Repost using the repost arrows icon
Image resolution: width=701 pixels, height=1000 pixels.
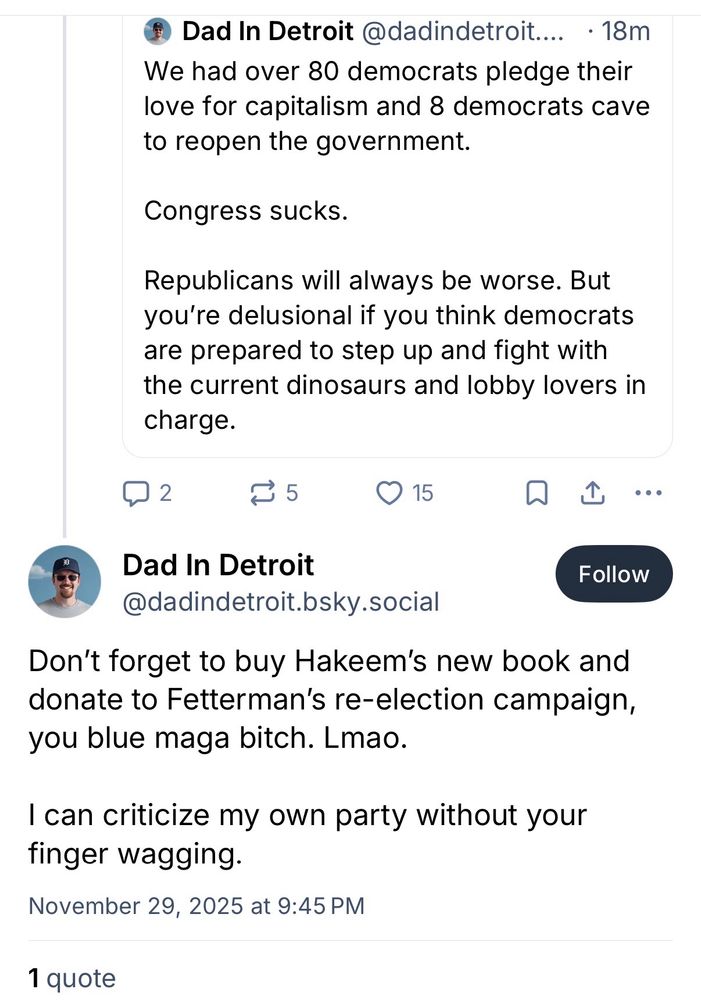coord(262,492)
